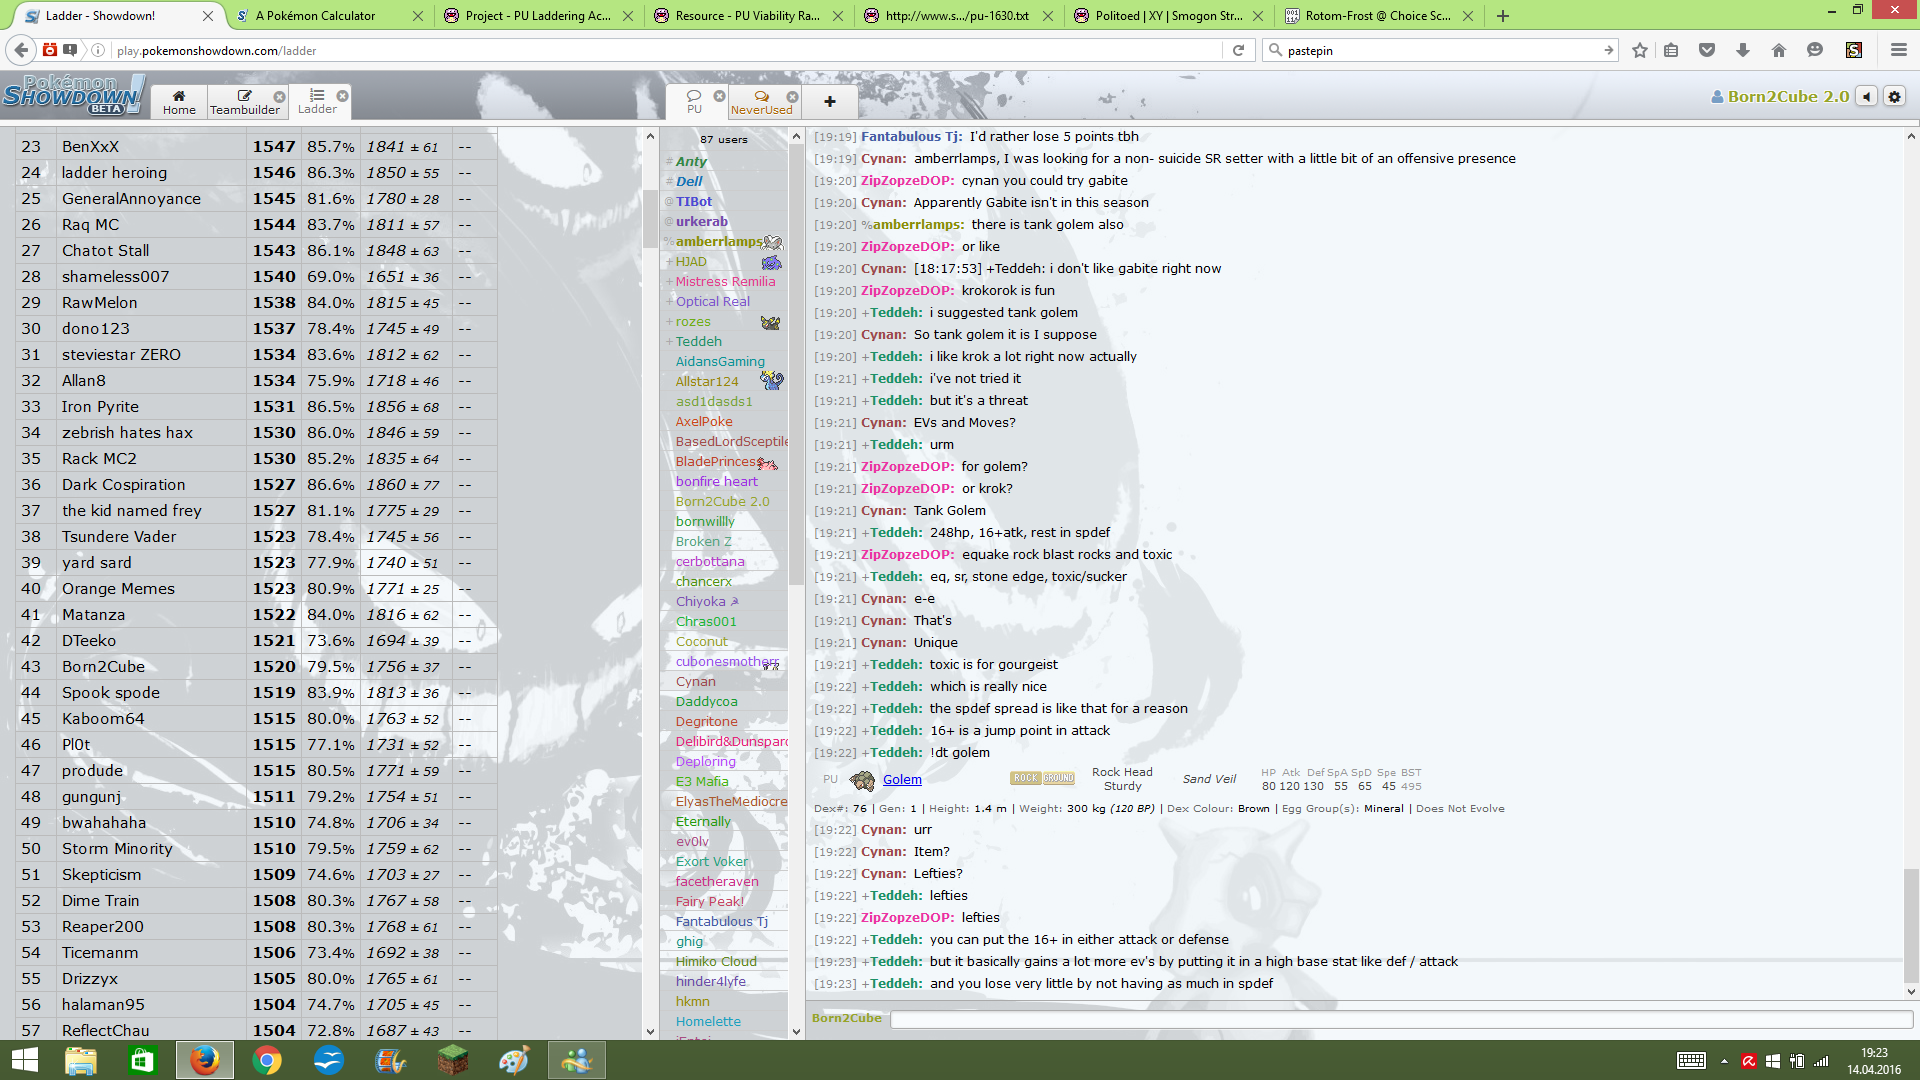Open the Firefox downloads arrow icon
This screenshot has height=1080, width=1920.
[1742, 50]
